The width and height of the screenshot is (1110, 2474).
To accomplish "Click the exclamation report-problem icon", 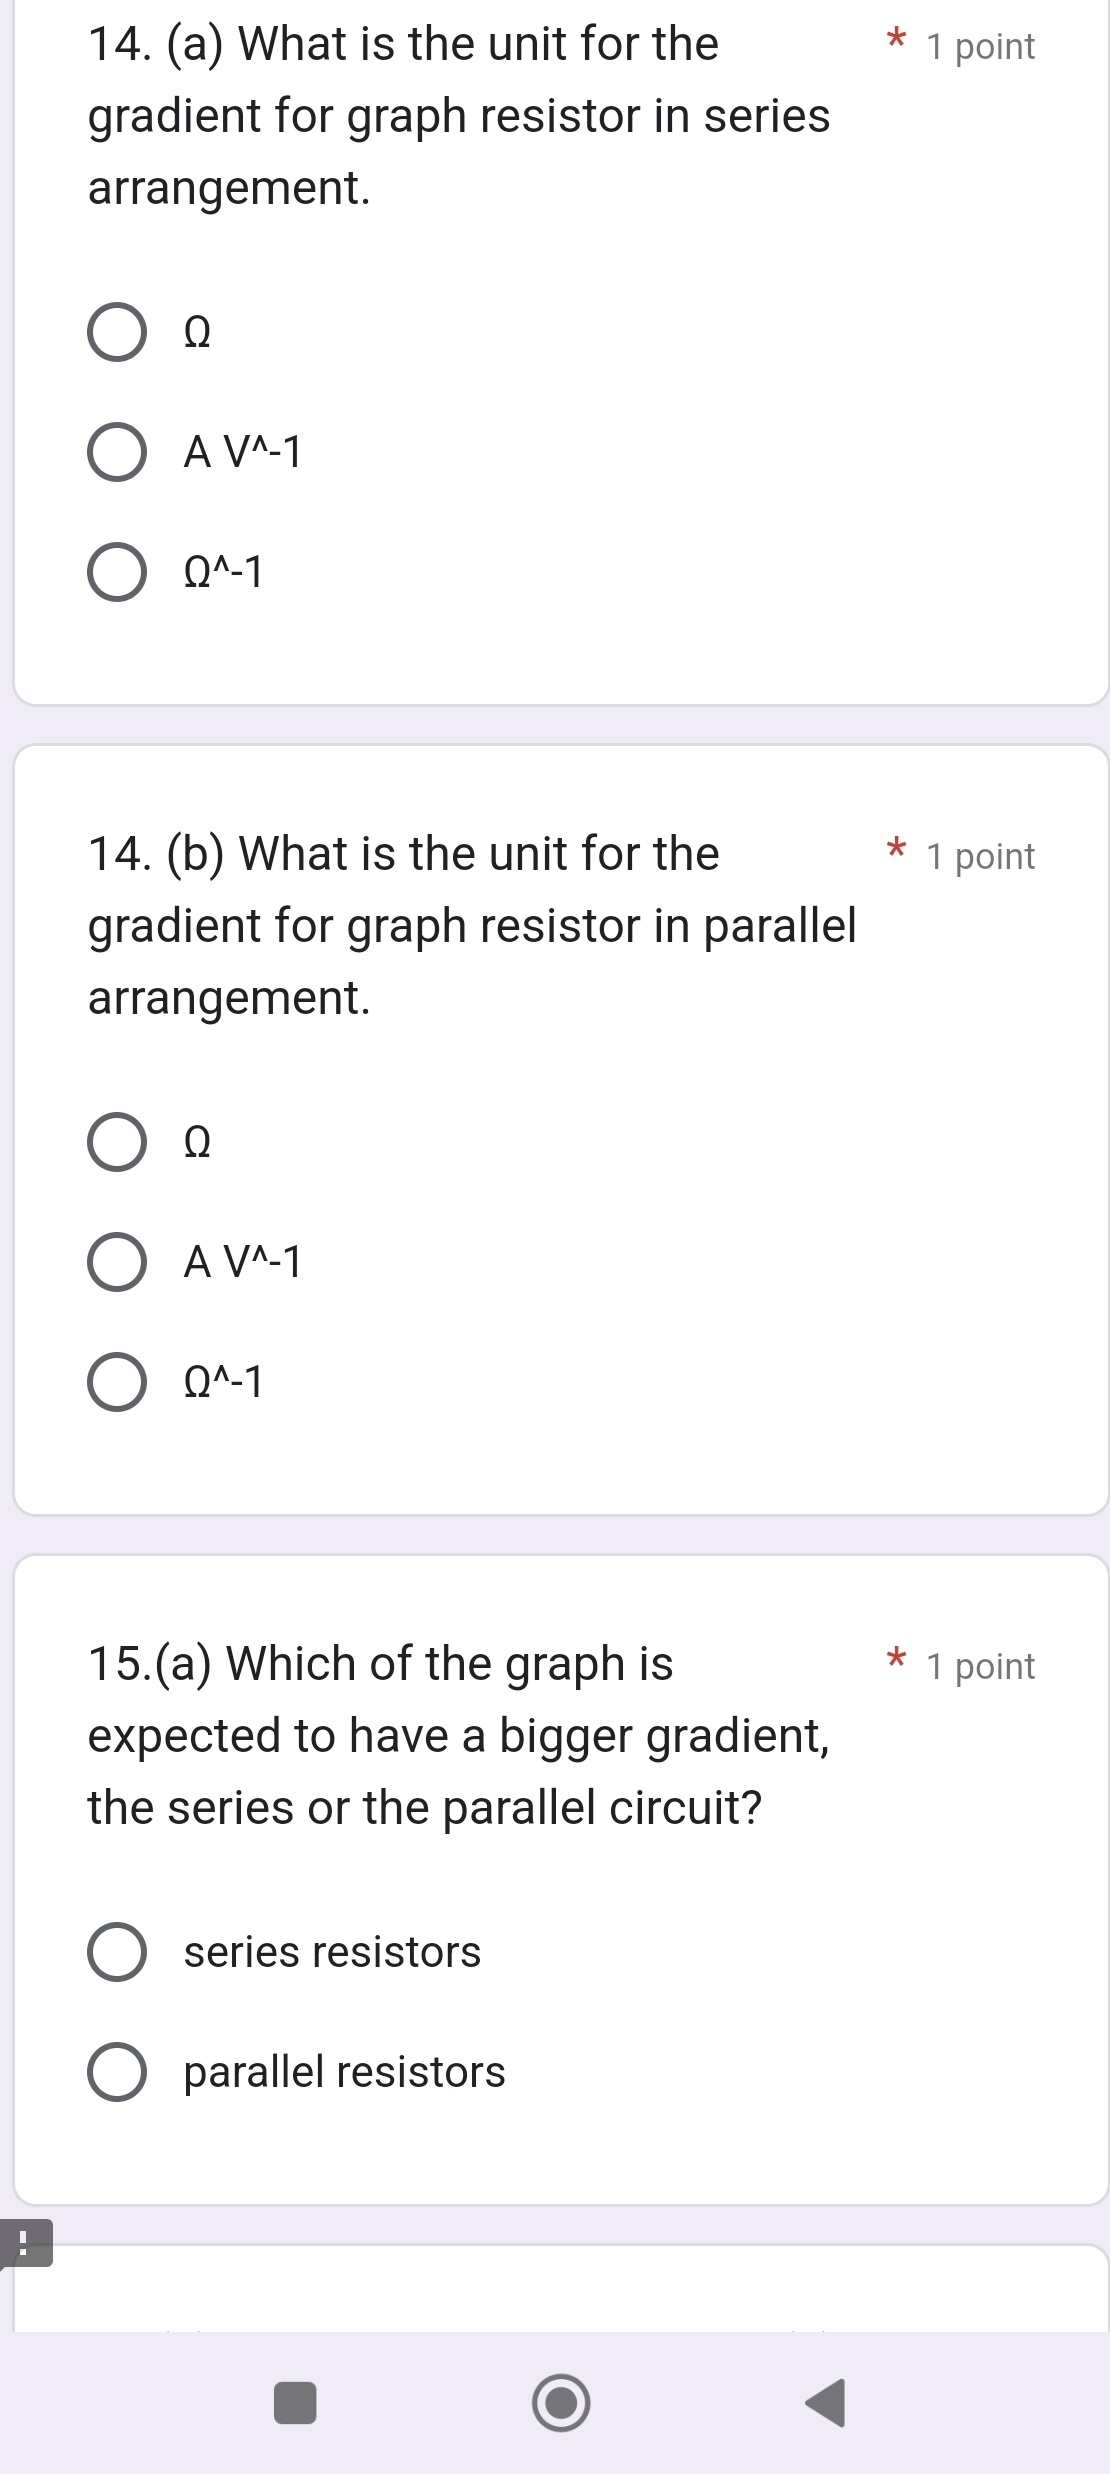I will pyautogui.click(x=25, y=2243).
